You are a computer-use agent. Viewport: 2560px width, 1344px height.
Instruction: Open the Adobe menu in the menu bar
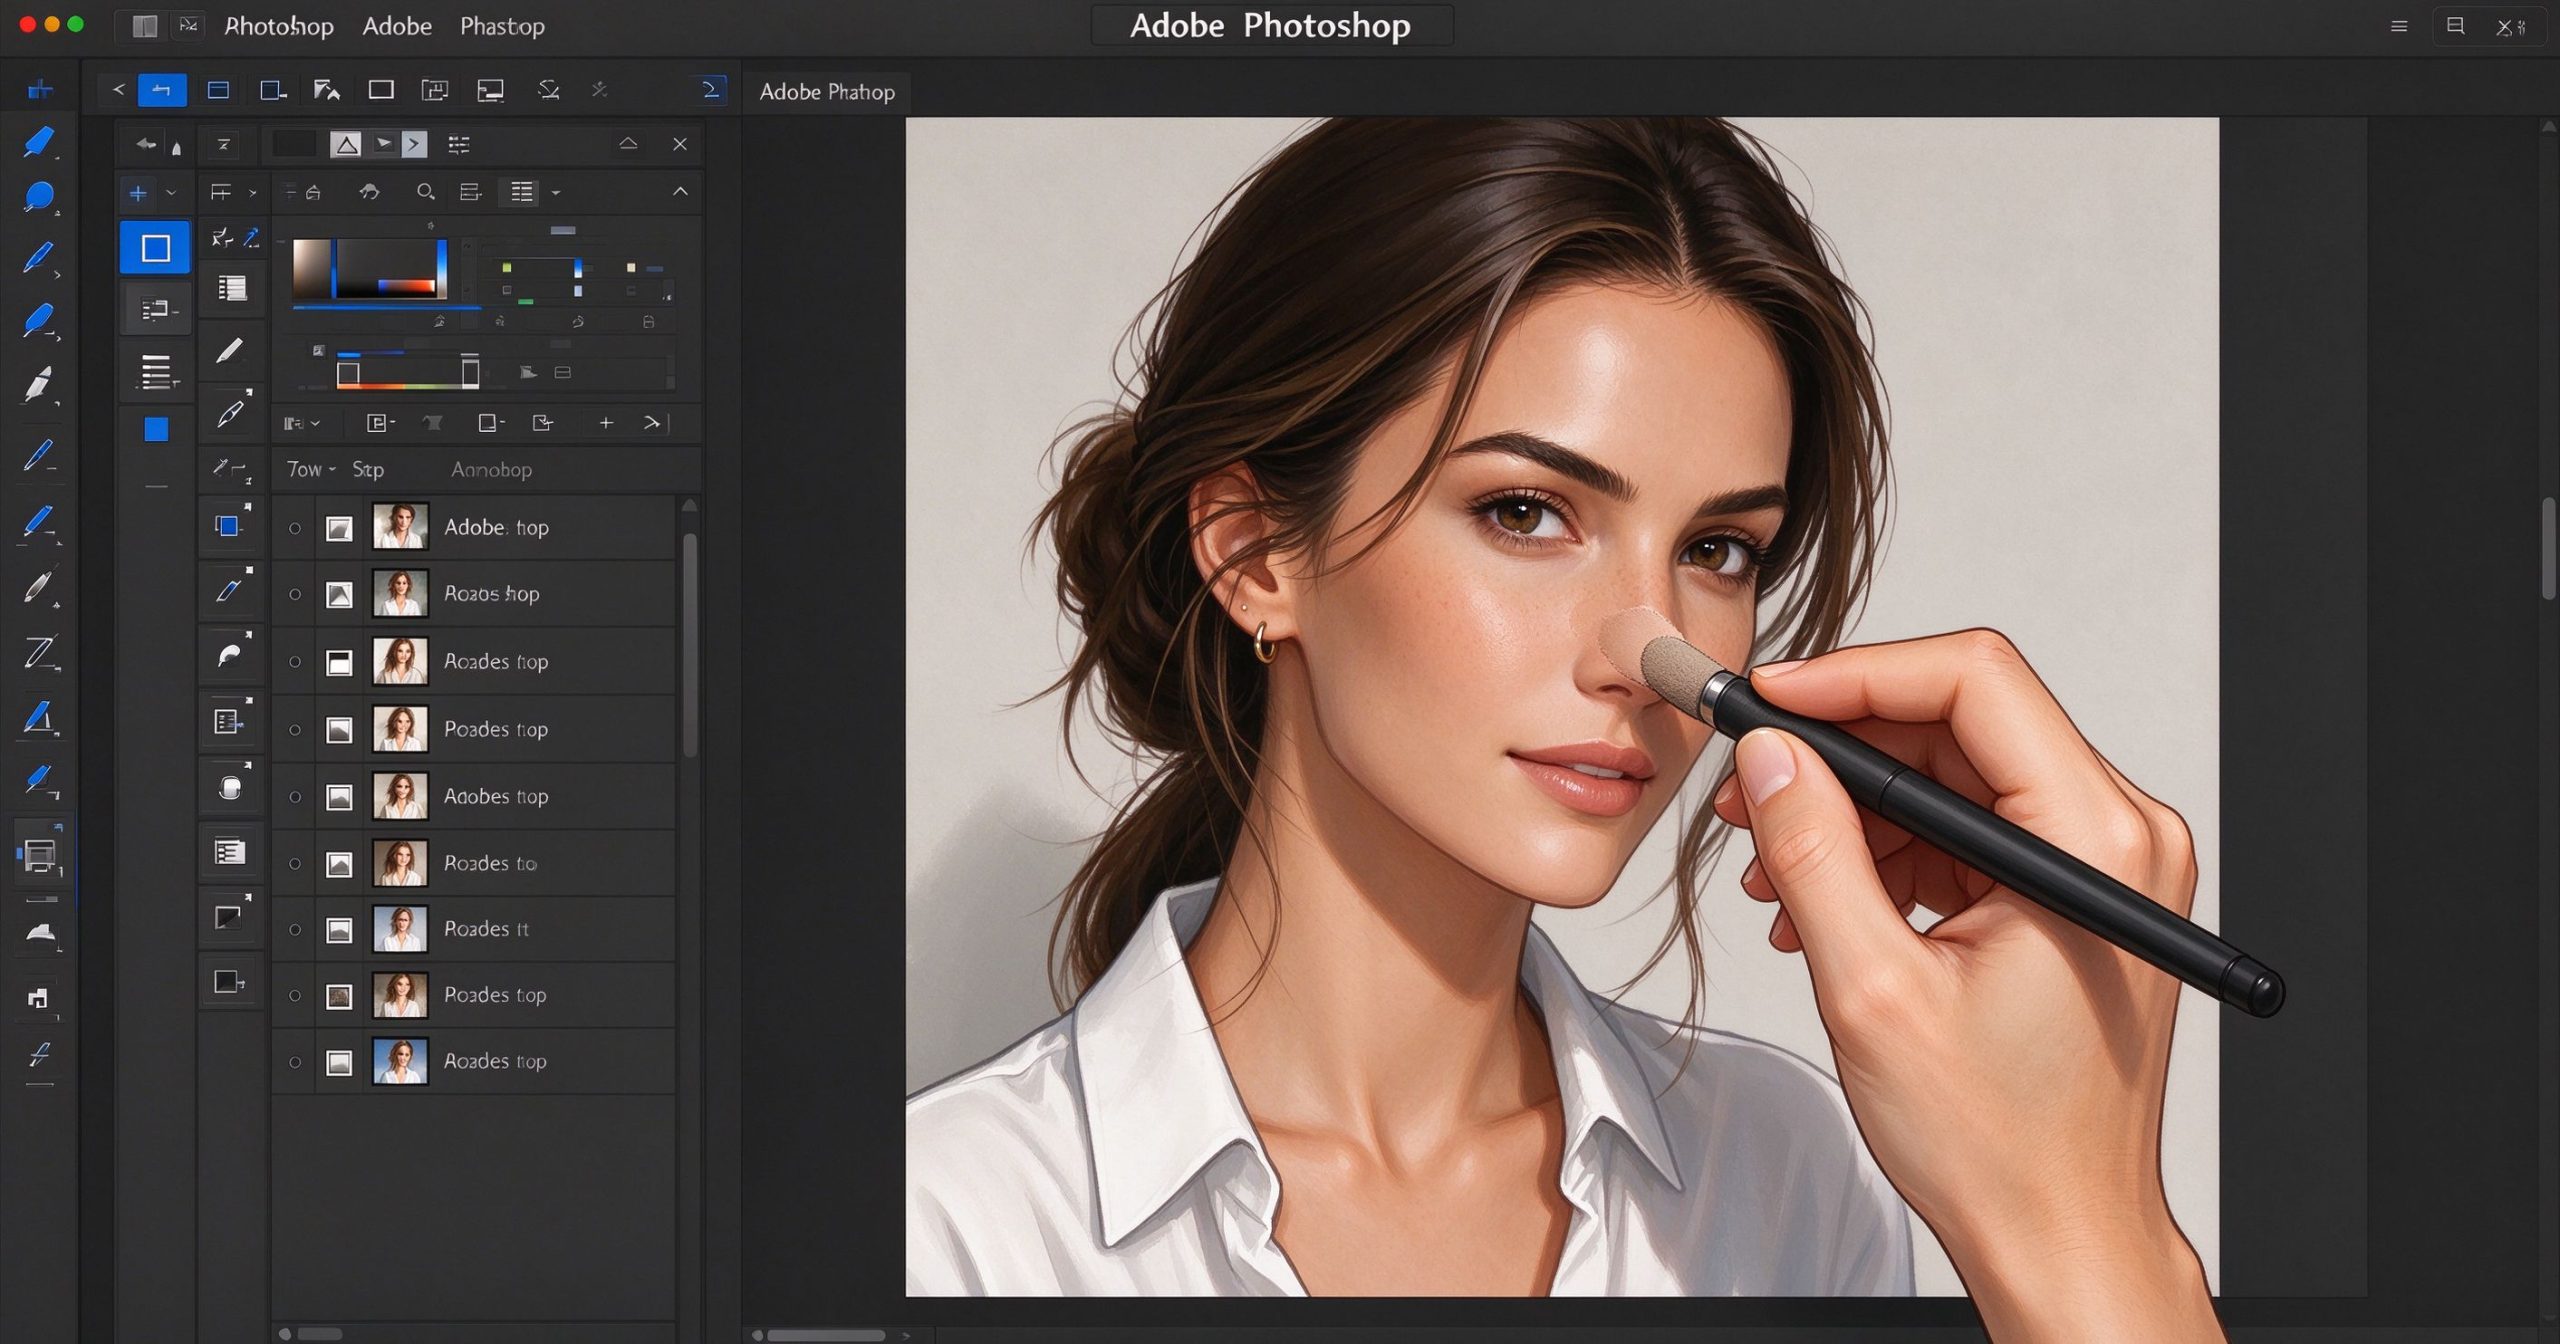(397, 26)
